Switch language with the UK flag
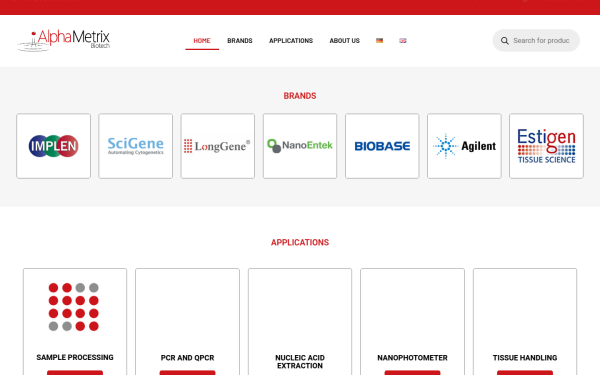Screen dimensions: 600x375 (x=403, y=41)
